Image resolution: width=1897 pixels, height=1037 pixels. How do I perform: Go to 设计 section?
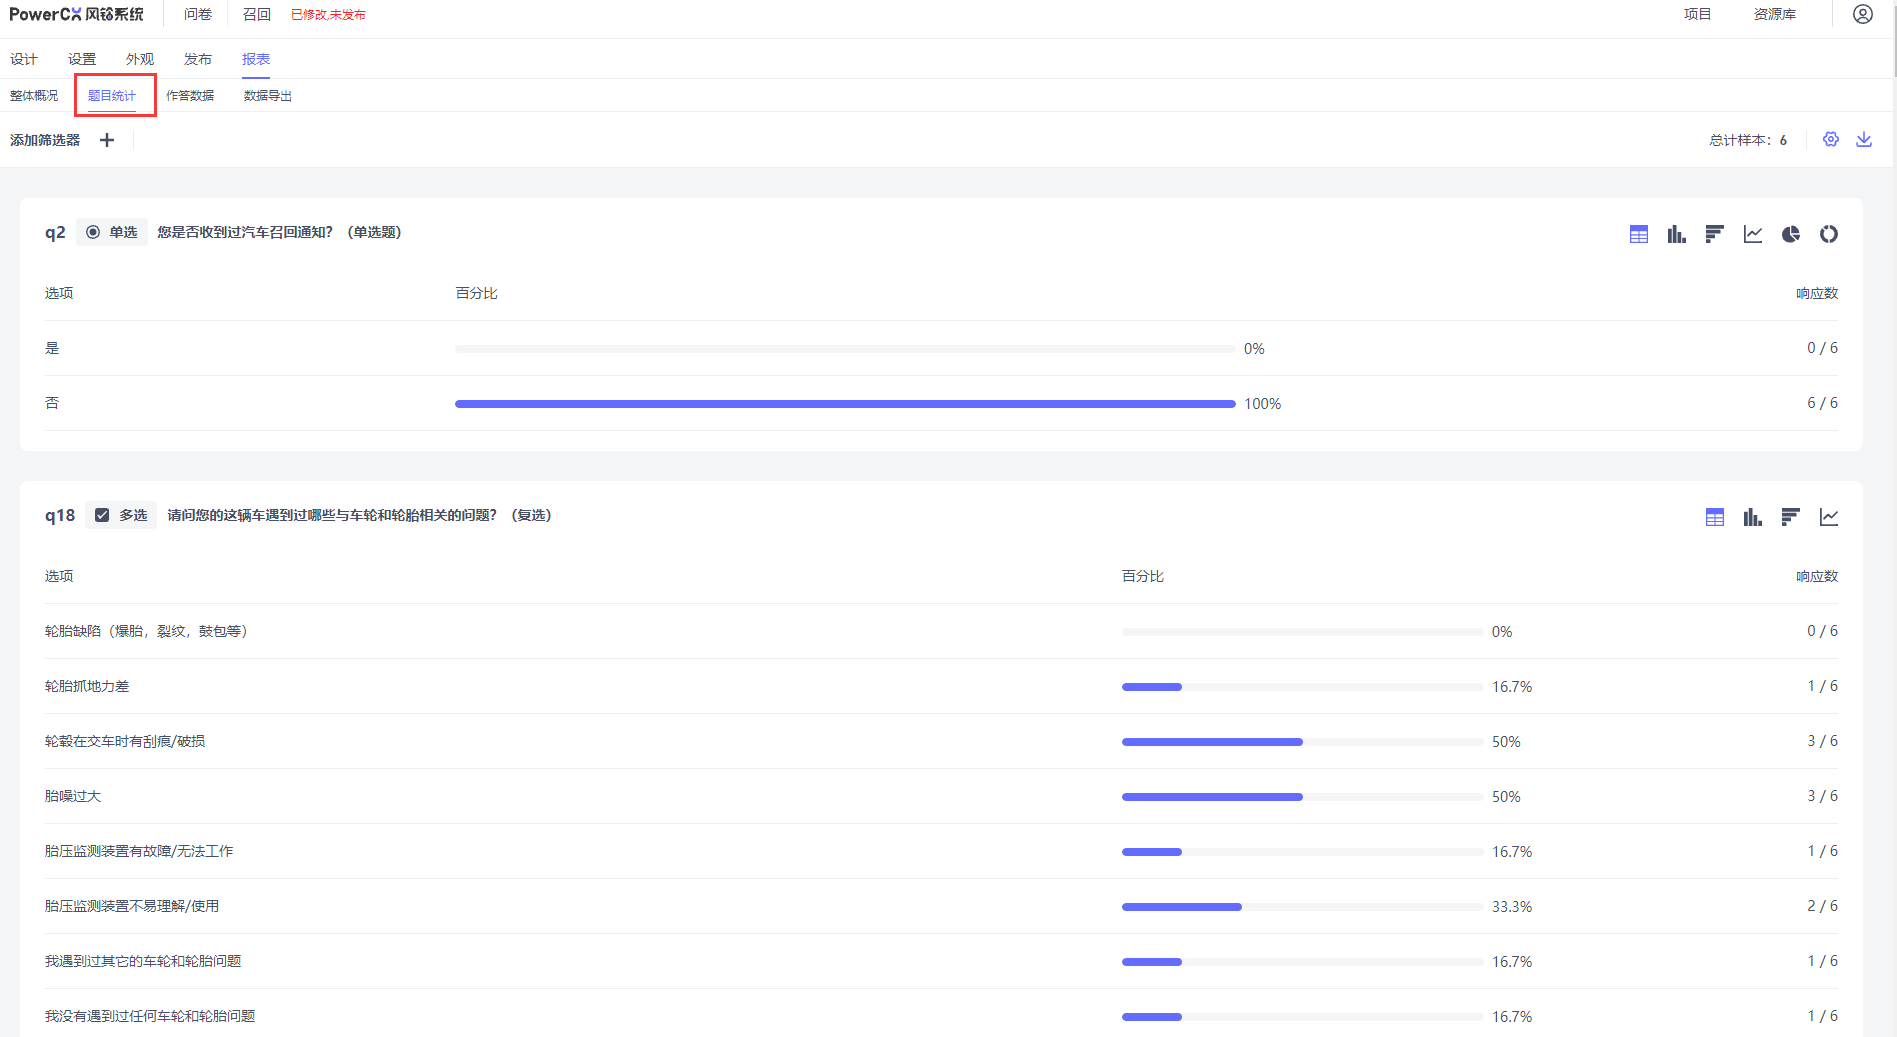[x=24, y=59]
